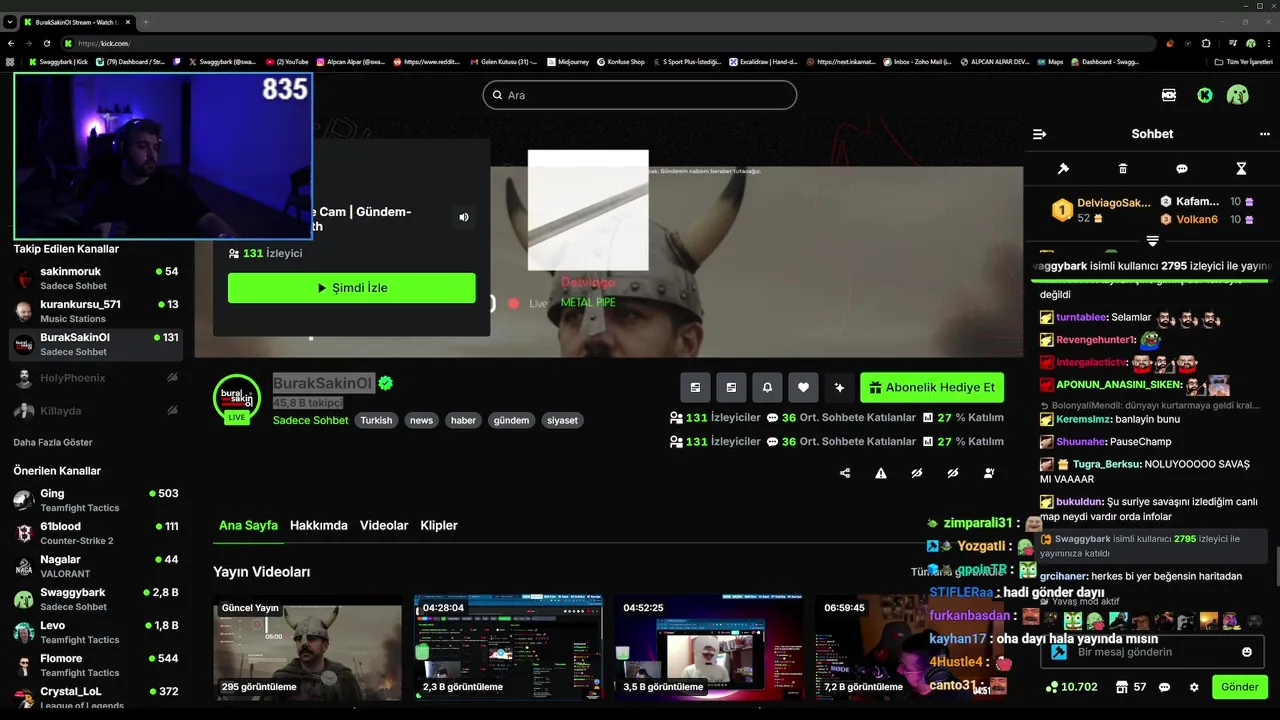The image size is (1280, 720).
Task: Click blue hammer icon in message box
Action: pyautogui.click(x=1058, y=652)
